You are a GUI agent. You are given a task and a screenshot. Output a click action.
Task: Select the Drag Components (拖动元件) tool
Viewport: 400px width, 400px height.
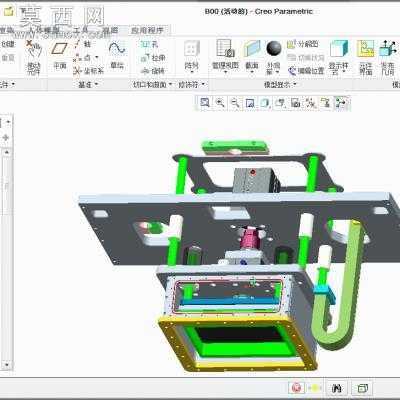[x=34, y=57]
